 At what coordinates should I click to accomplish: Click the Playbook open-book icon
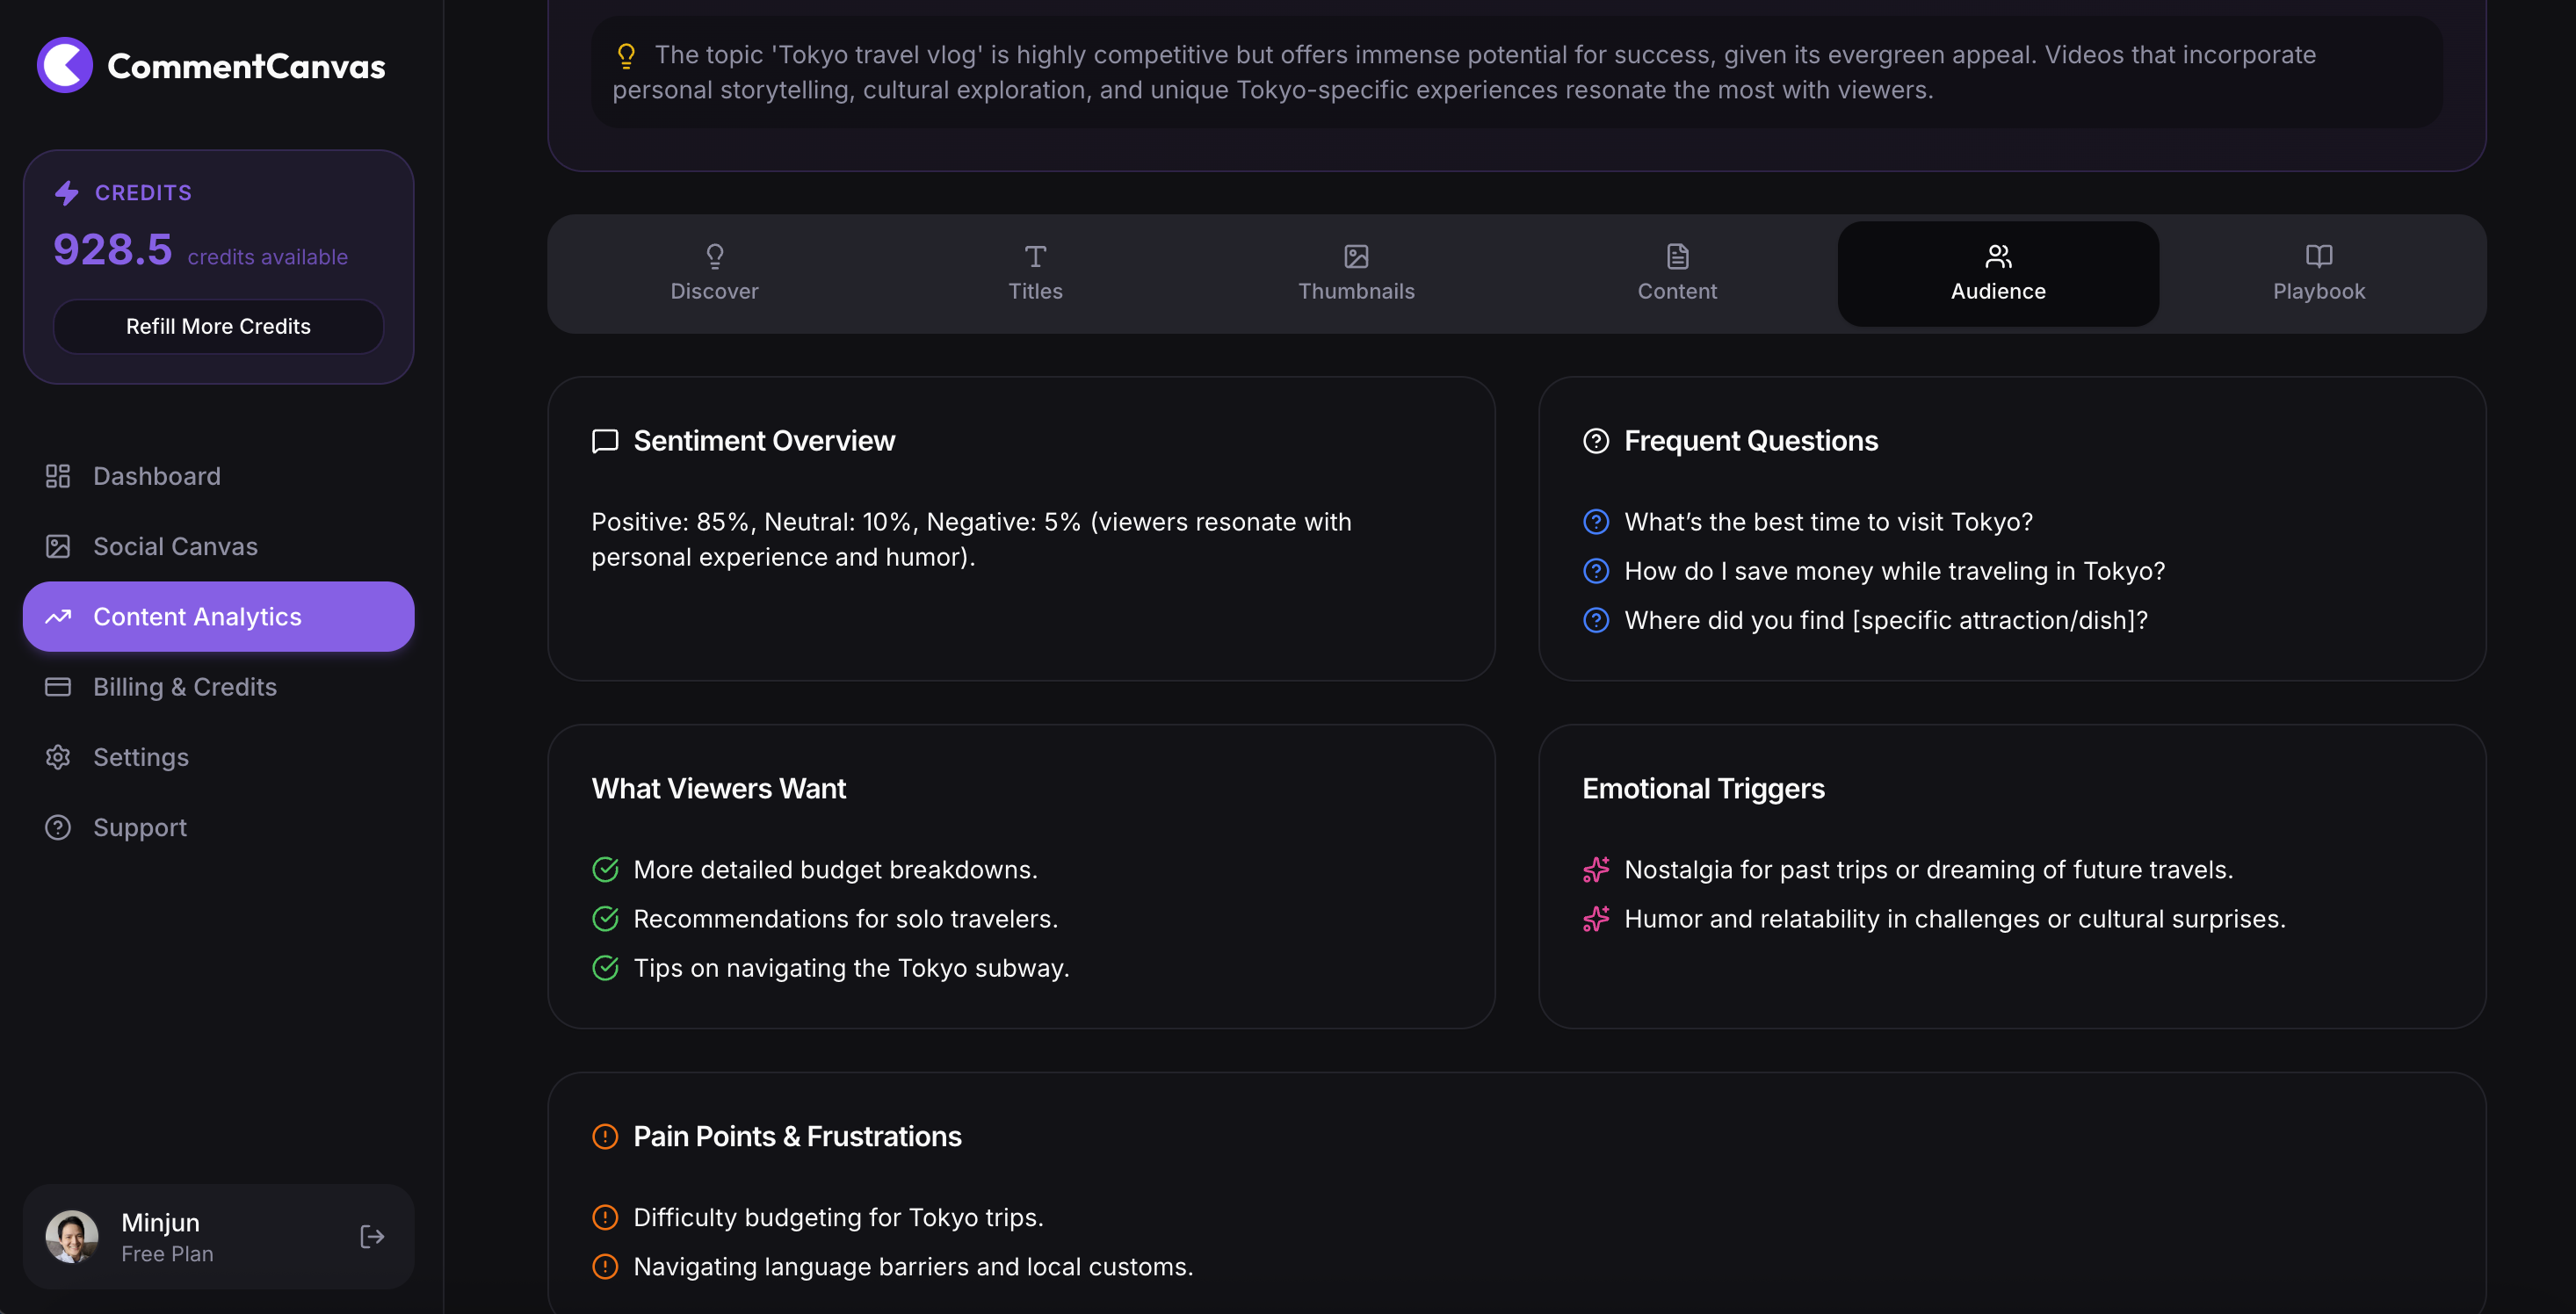coord(2318,257)
